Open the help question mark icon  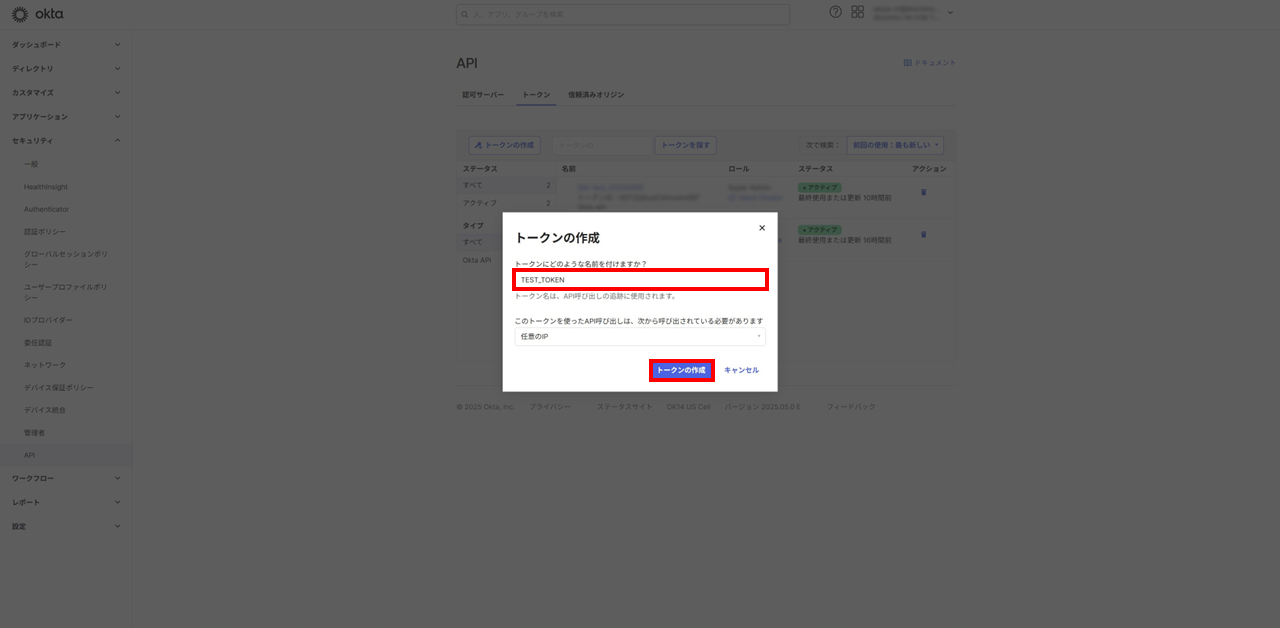point(836,12)
